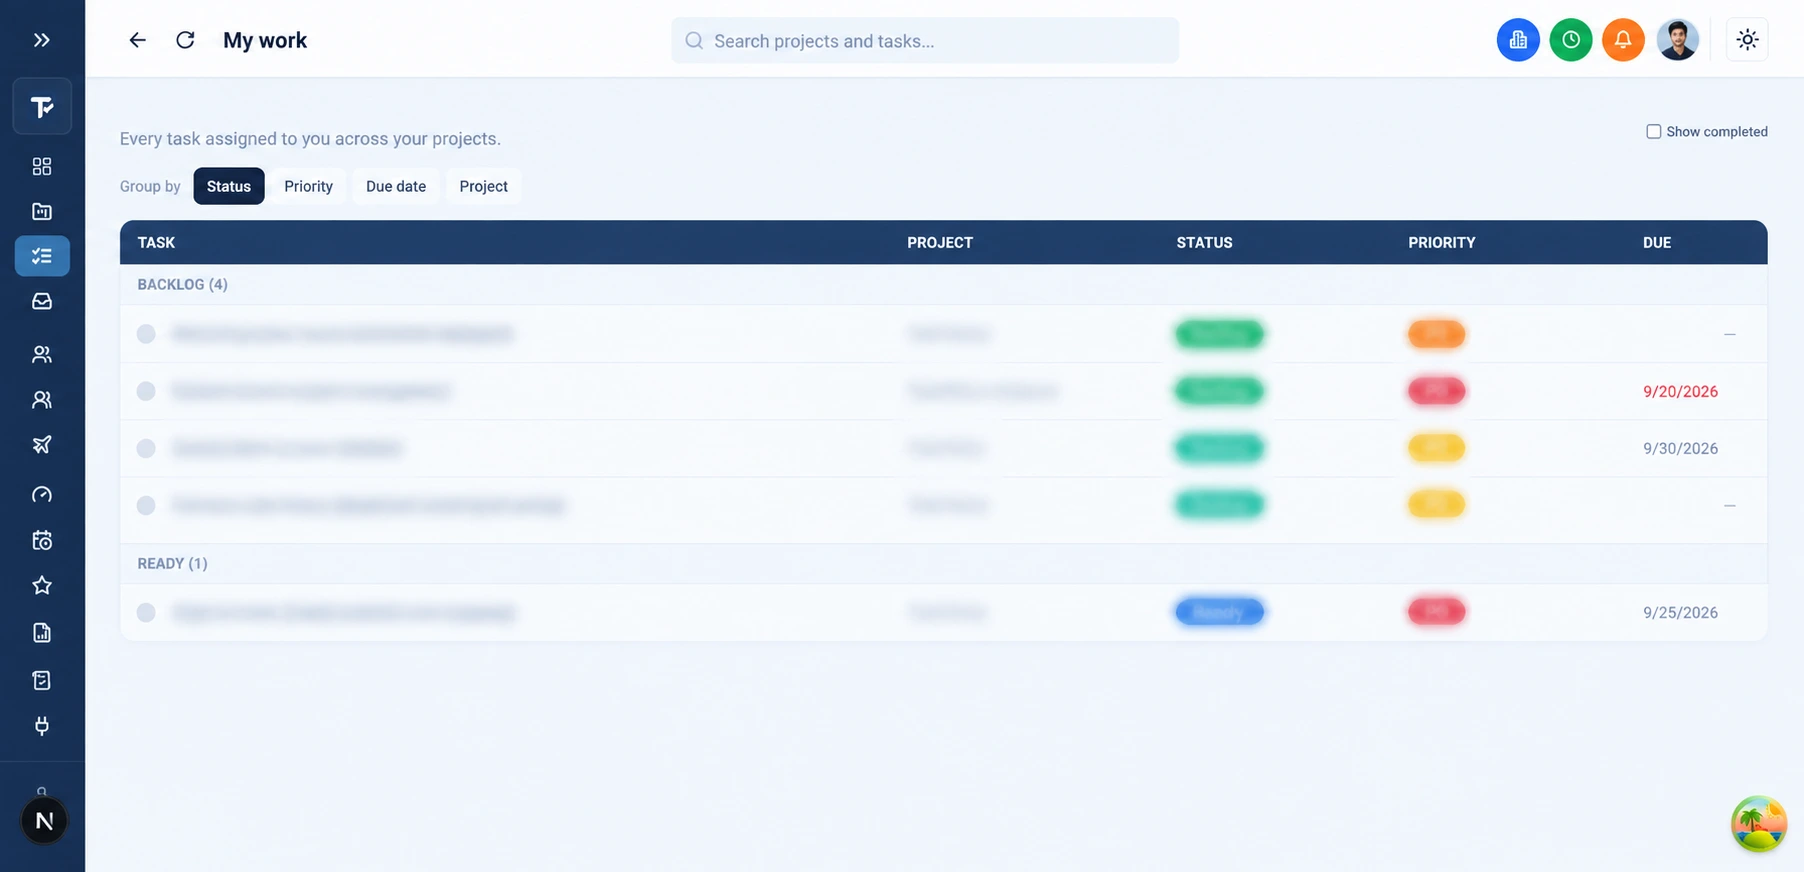Open the lower contacts people icon
The width and height of the screenshot is (1804, 872).
42,399
